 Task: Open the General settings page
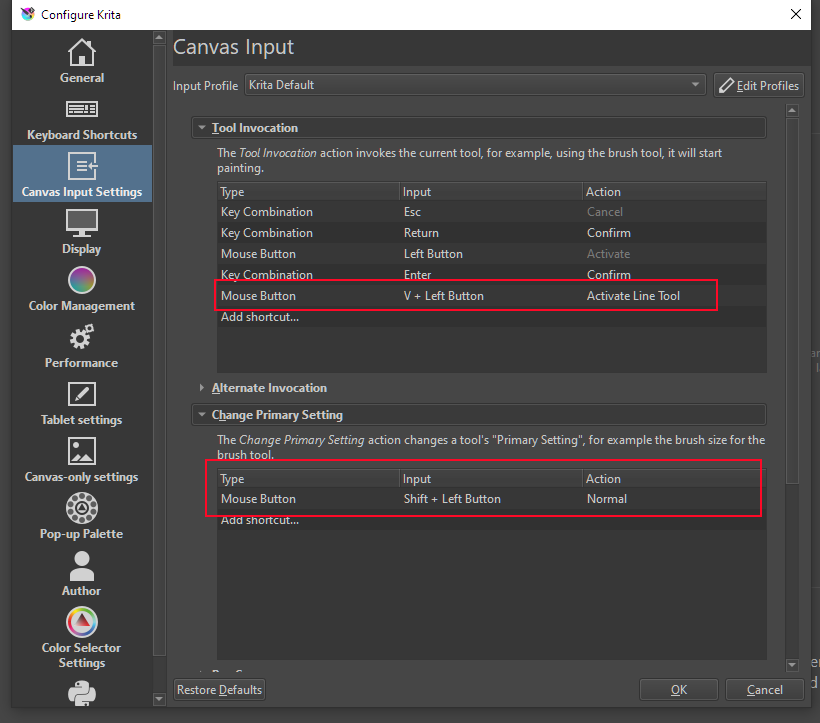tap(81, 60)
